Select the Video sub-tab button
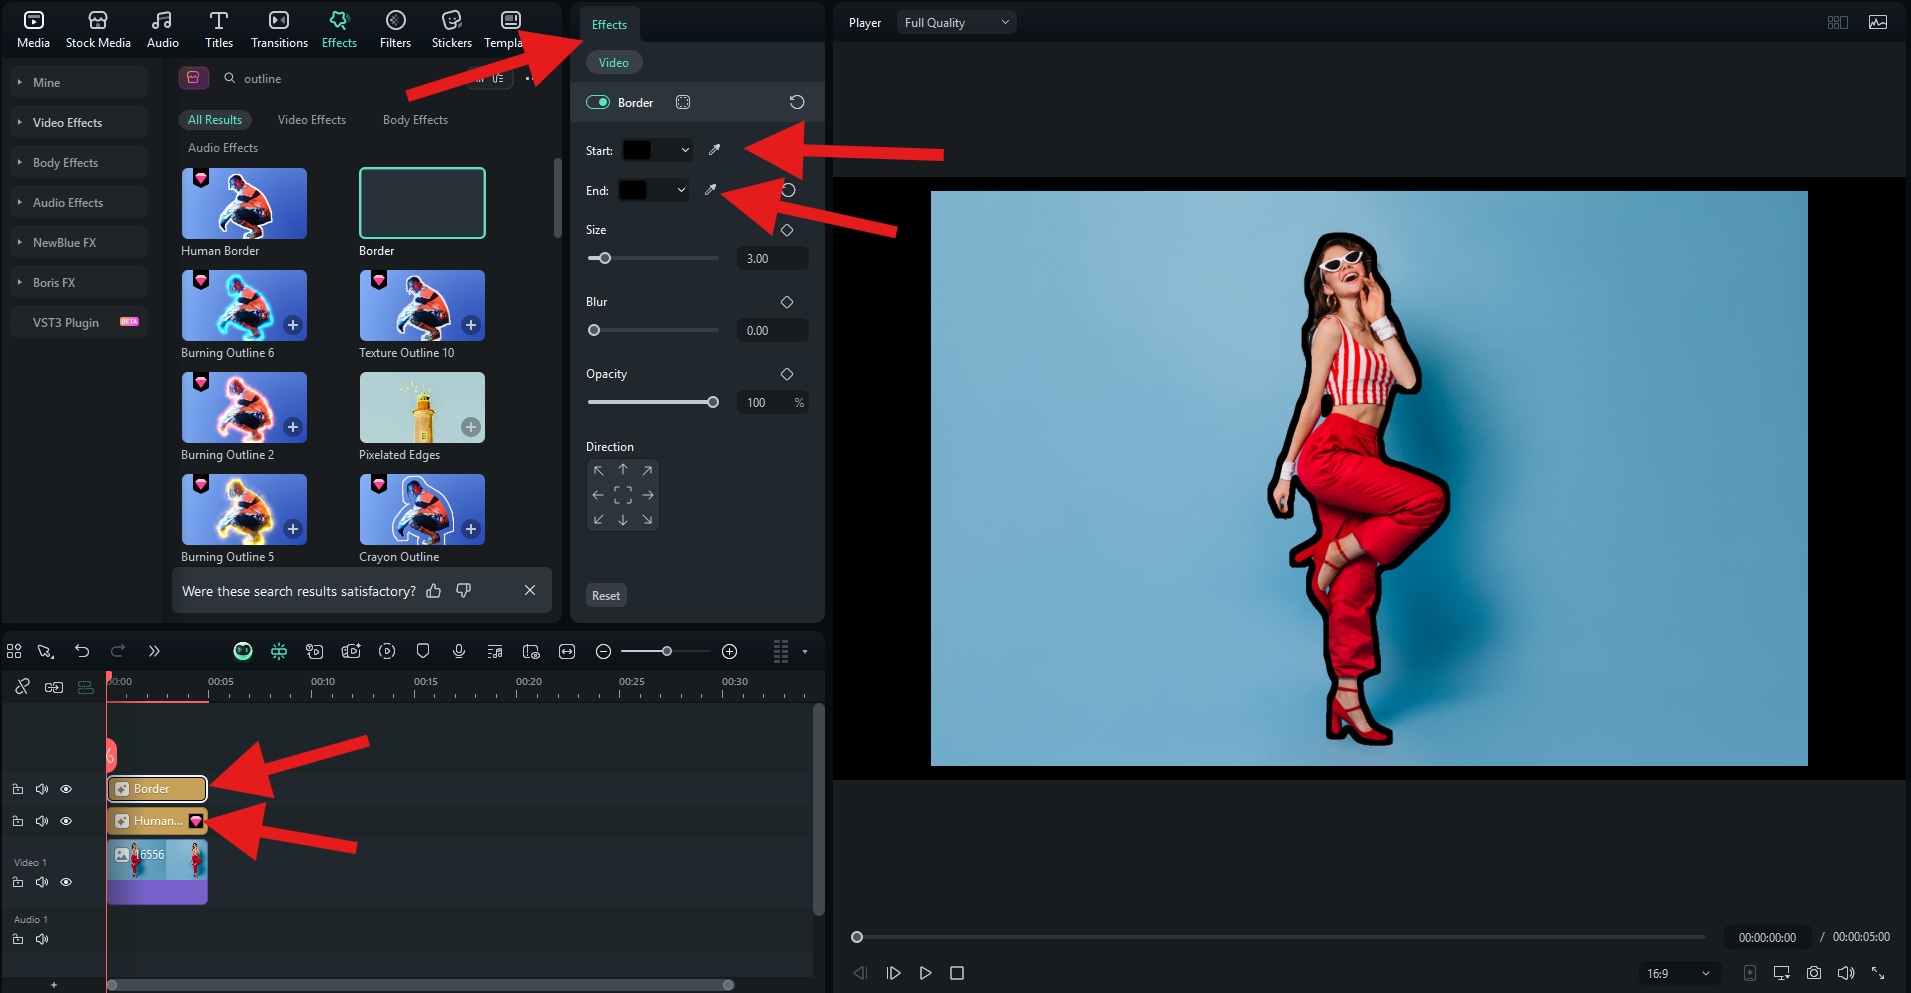Screen dimensions: 1911x993 [614, 63]
